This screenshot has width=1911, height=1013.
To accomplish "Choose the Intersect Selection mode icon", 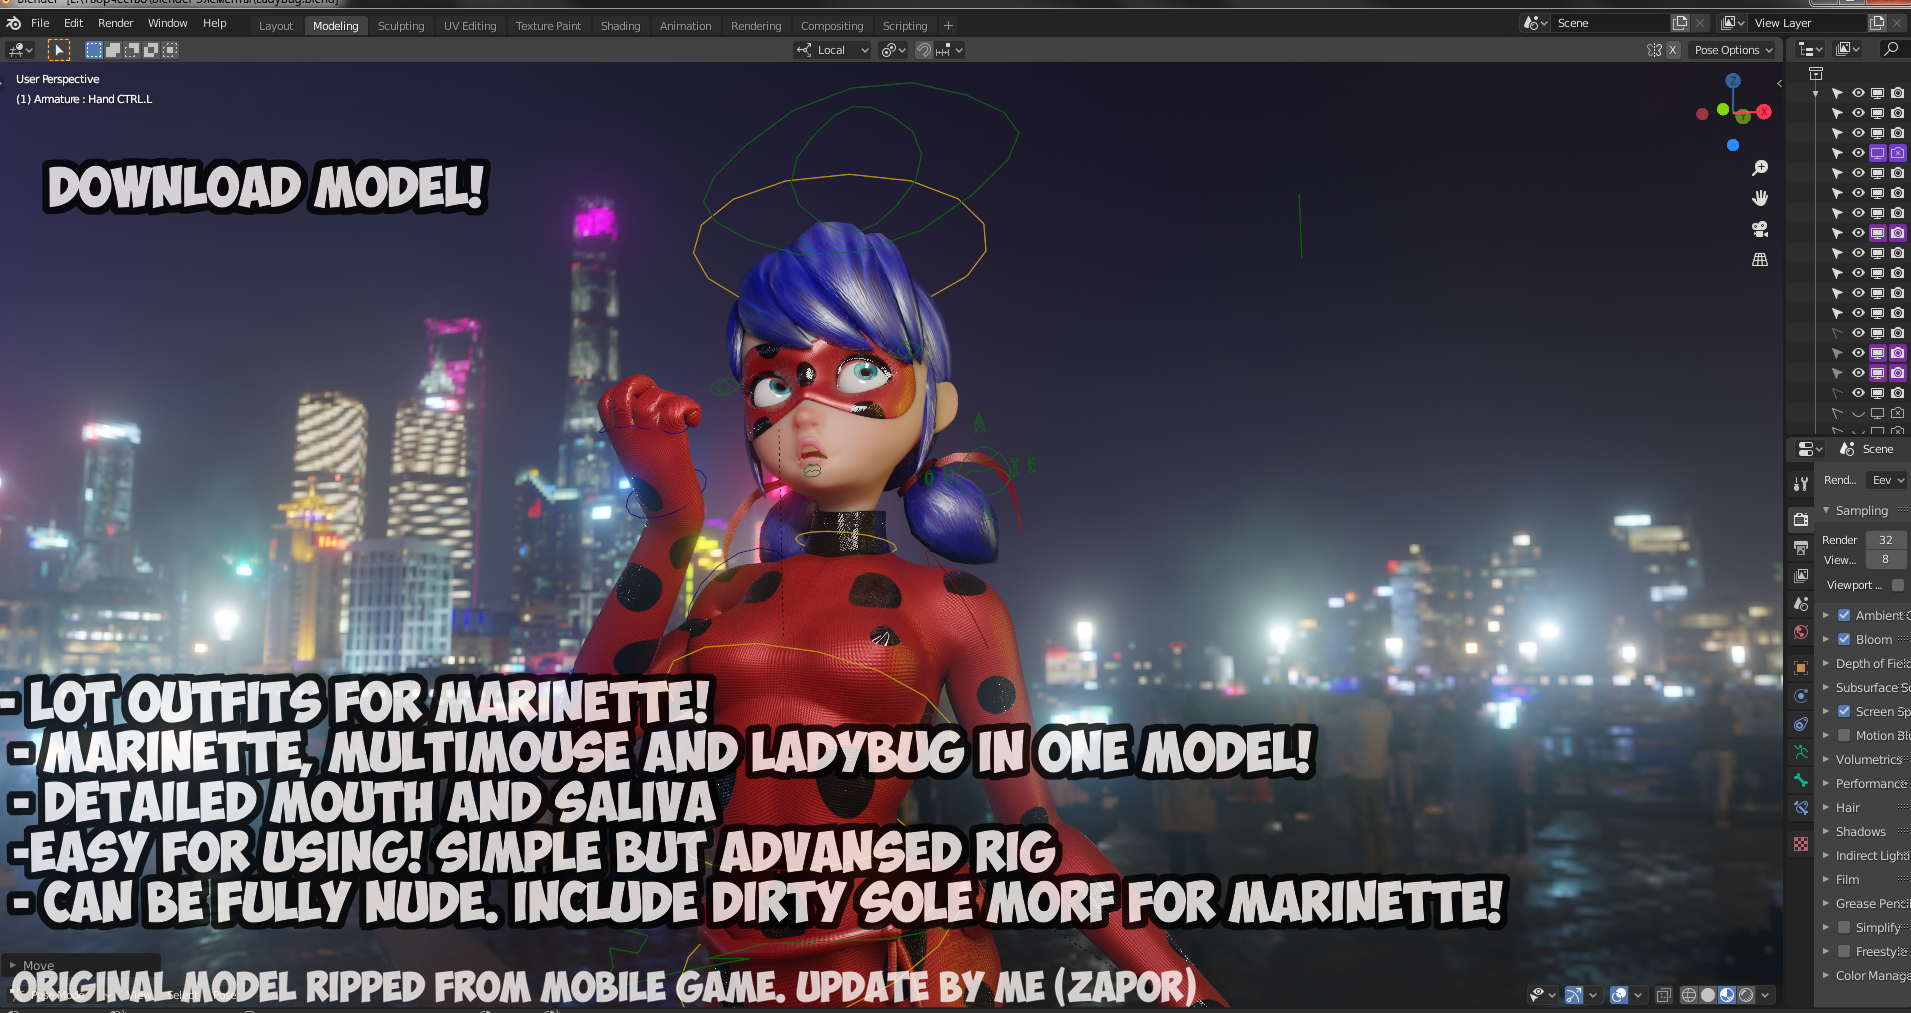I will (170, 50).
